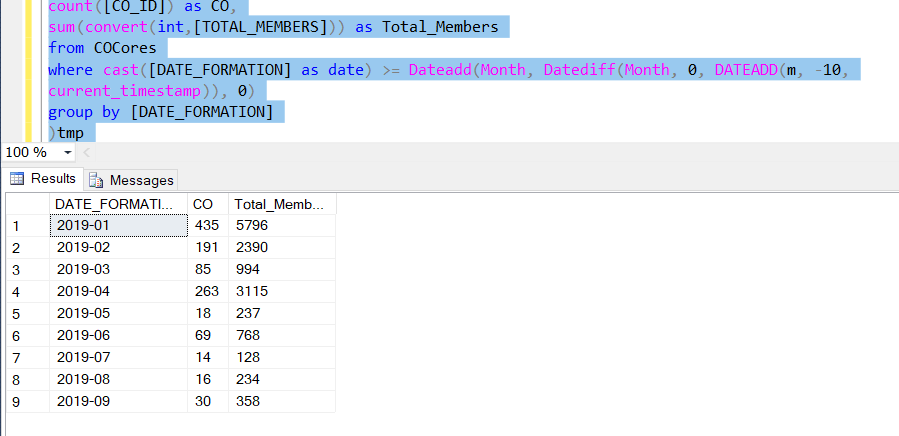Click the cell 2019-05

click(119, 313)
